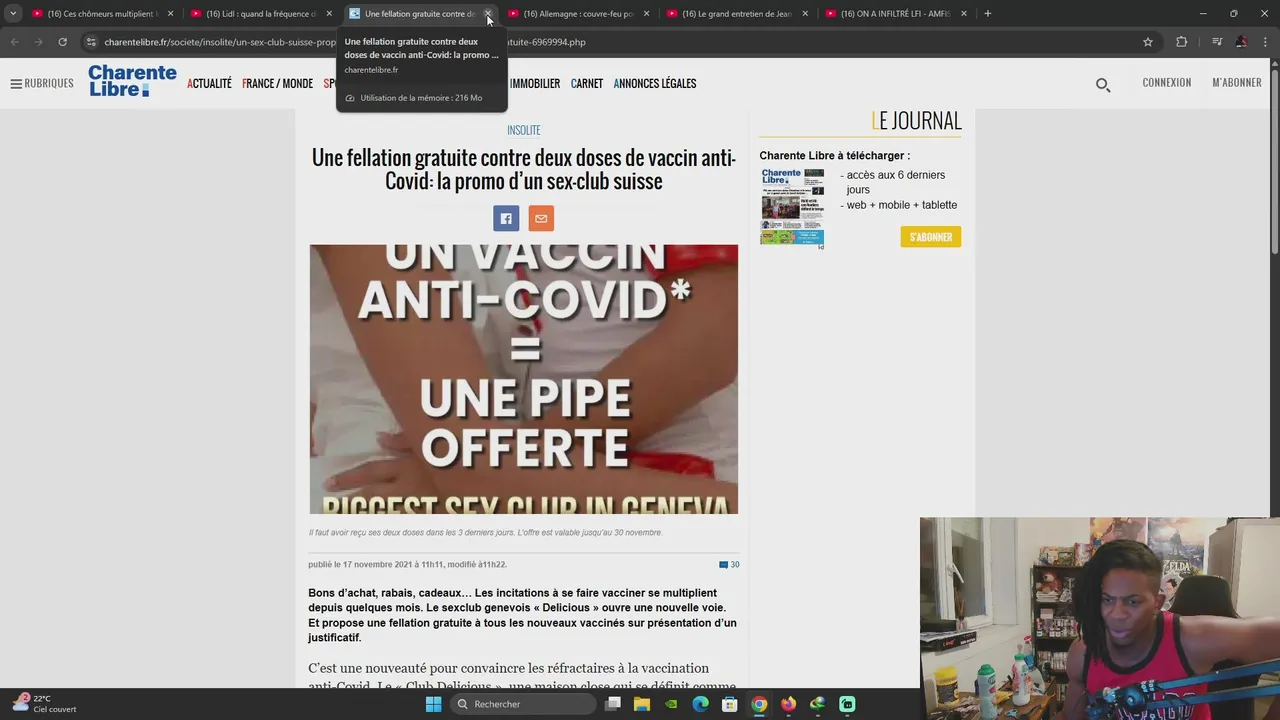Open the France / Monde section
The width and height of the screenshot is (1280, 720).
tap(277, 84)
